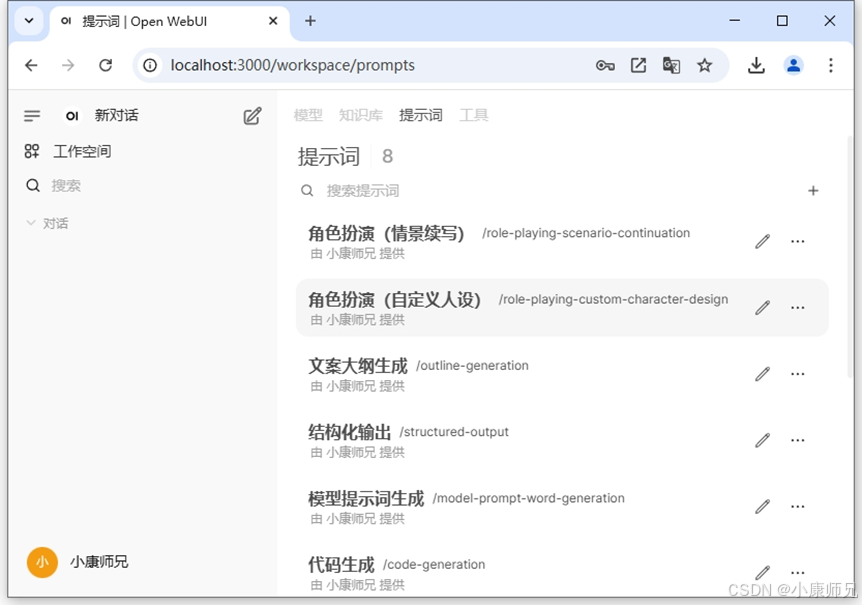Edit the 代码生成 prompt via pencil icon
The width and height of the screenshot is (862, 605).
762,571
